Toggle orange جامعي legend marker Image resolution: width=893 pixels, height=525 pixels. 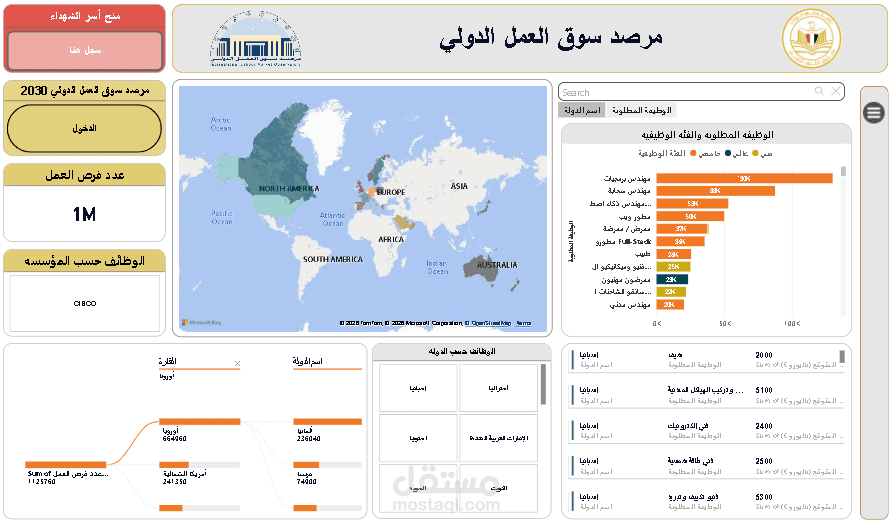[x=693, y=153]
